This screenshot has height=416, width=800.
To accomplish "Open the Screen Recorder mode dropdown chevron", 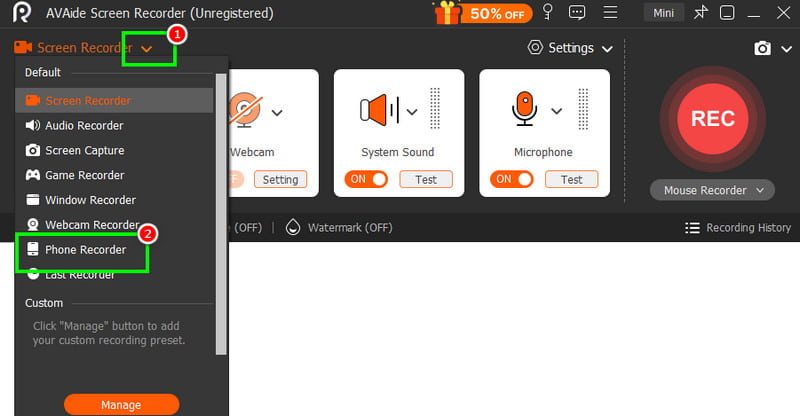I will pyautogui.click(x=147, y=49).
